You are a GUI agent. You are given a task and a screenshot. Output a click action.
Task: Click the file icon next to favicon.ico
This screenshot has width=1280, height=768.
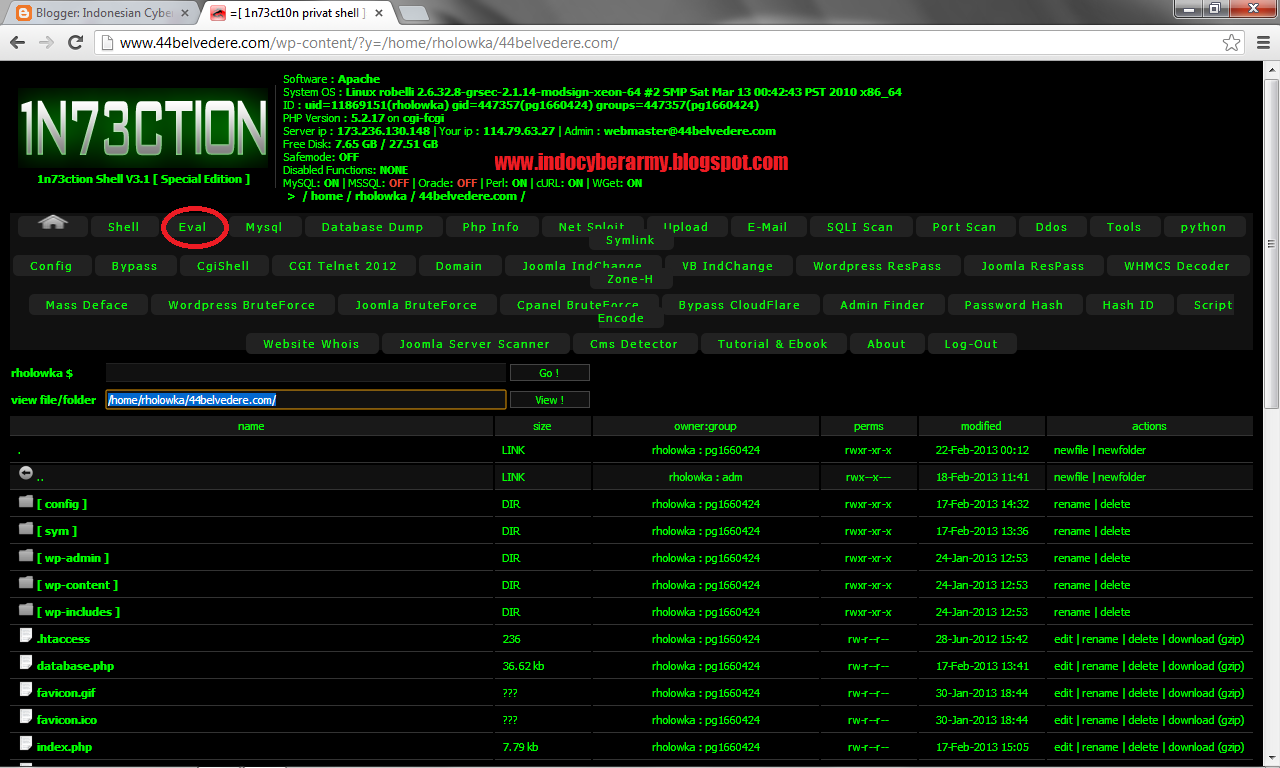click(x=26, y=717)
